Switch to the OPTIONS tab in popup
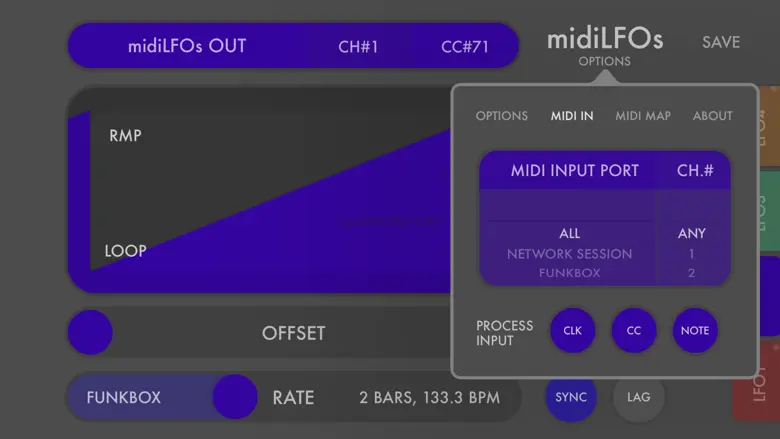Screen dimensions: 780x439 coord(501,116)
